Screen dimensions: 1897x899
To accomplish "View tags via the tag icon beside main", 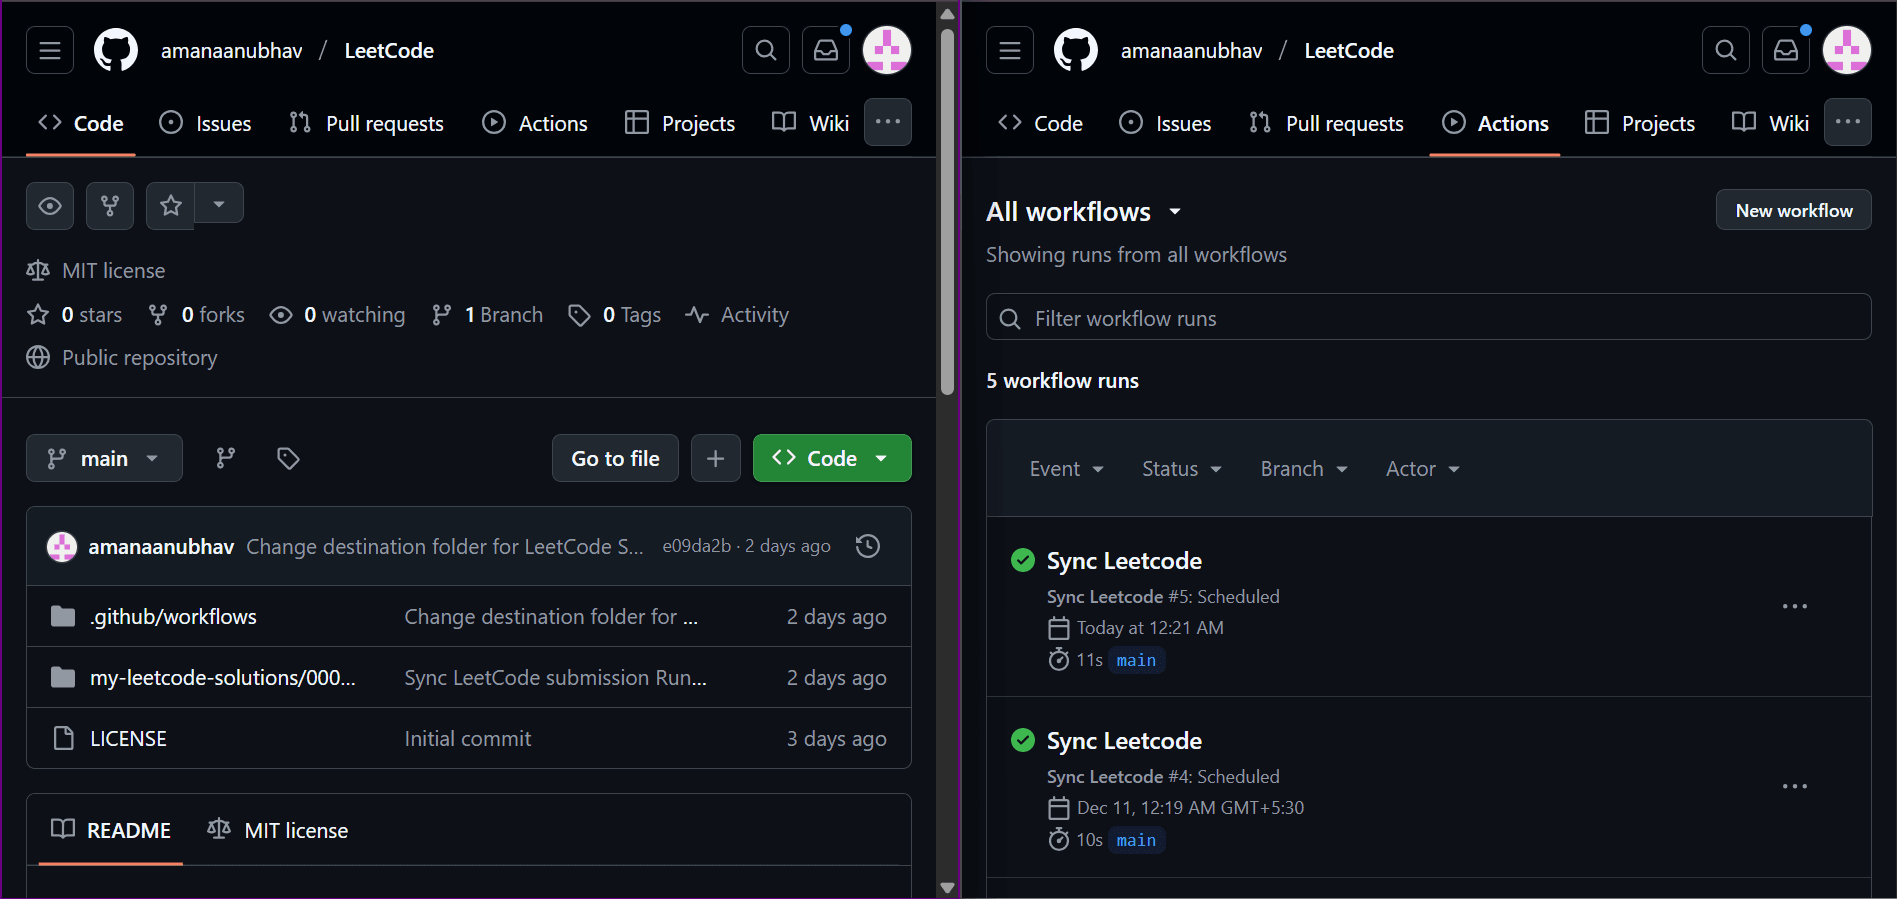I will click(288, 458).
